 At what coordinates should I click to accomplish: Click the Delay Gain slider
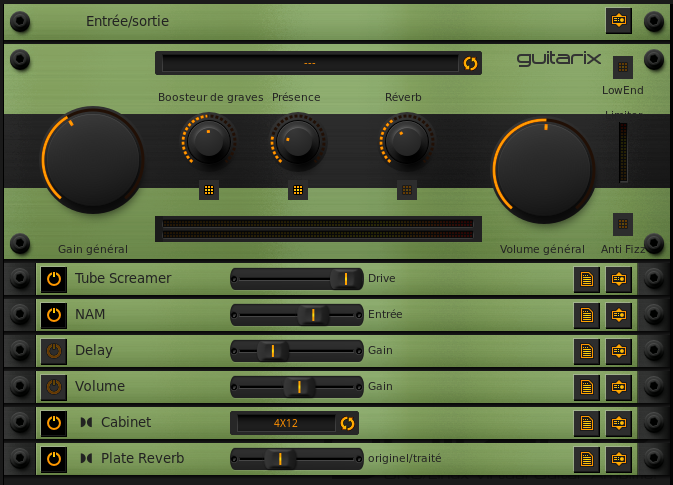[297, 351]
